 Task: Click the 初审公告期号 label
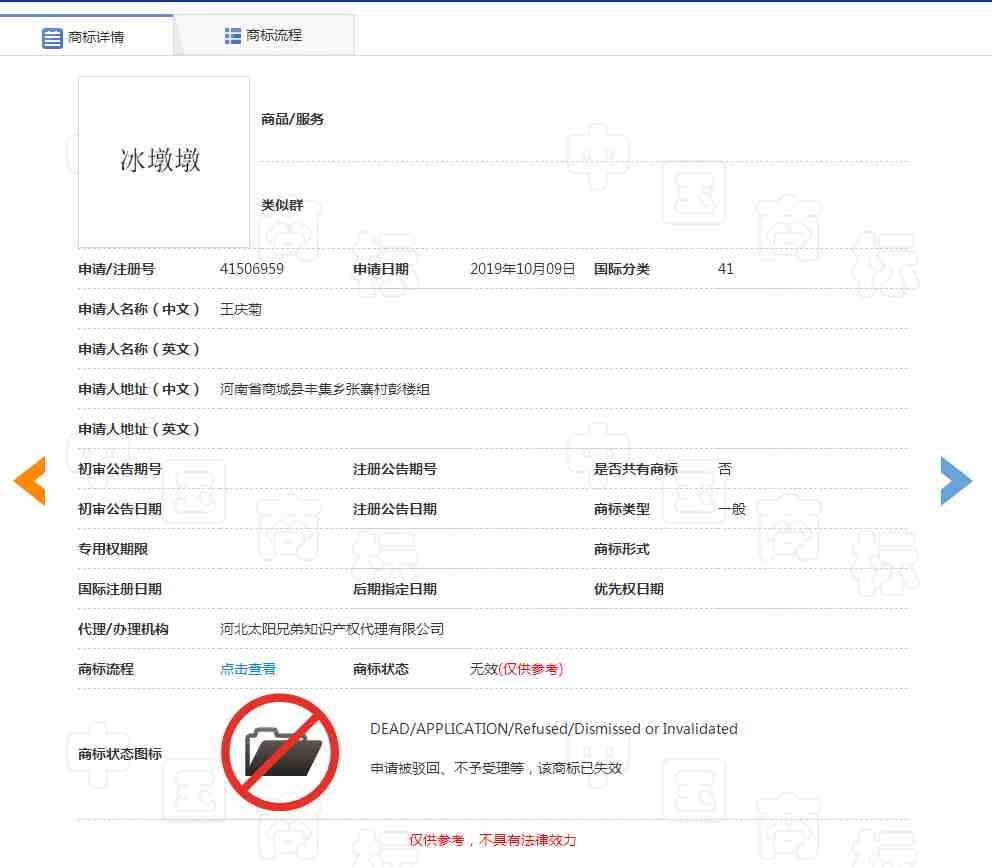[120, 469]
